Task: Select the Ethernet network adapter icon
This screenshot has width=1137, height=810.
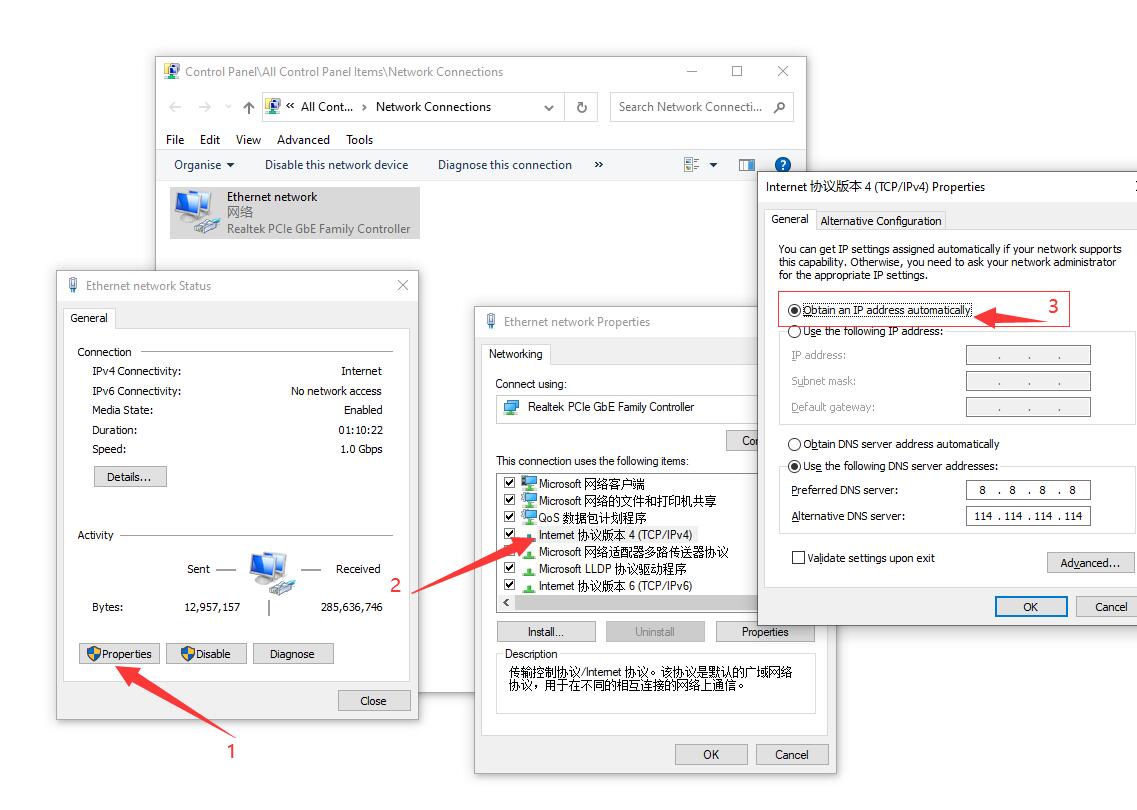Action: pyautogui.click(x=195, y=211)
